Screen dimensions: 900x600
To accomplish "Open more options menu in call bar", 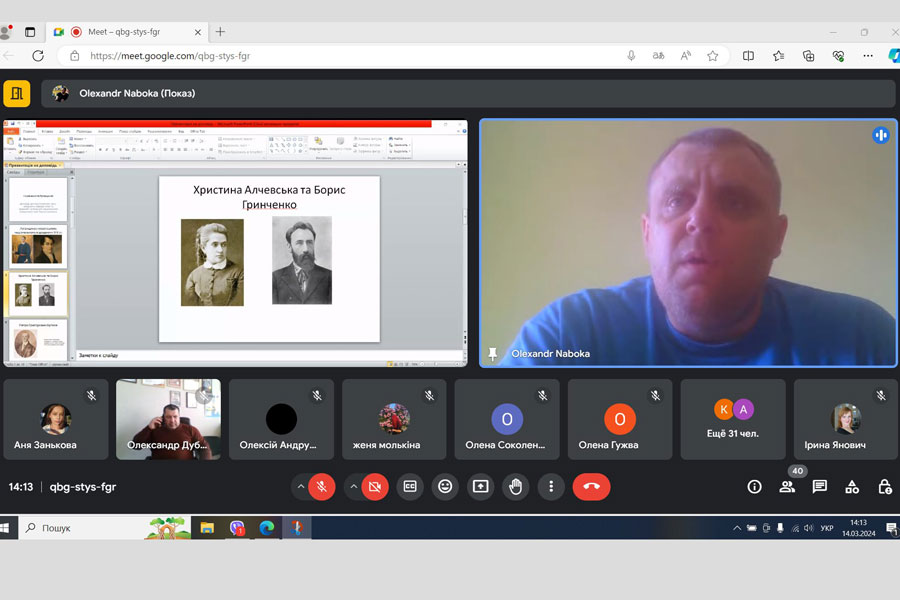I will [x=551, y=487].
